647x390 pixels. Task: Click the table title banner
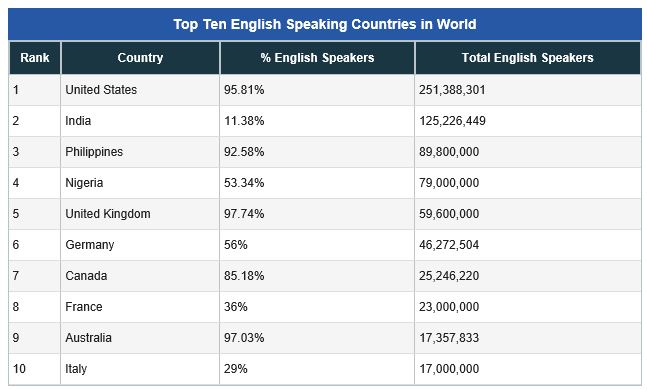[x=325, y=24]
